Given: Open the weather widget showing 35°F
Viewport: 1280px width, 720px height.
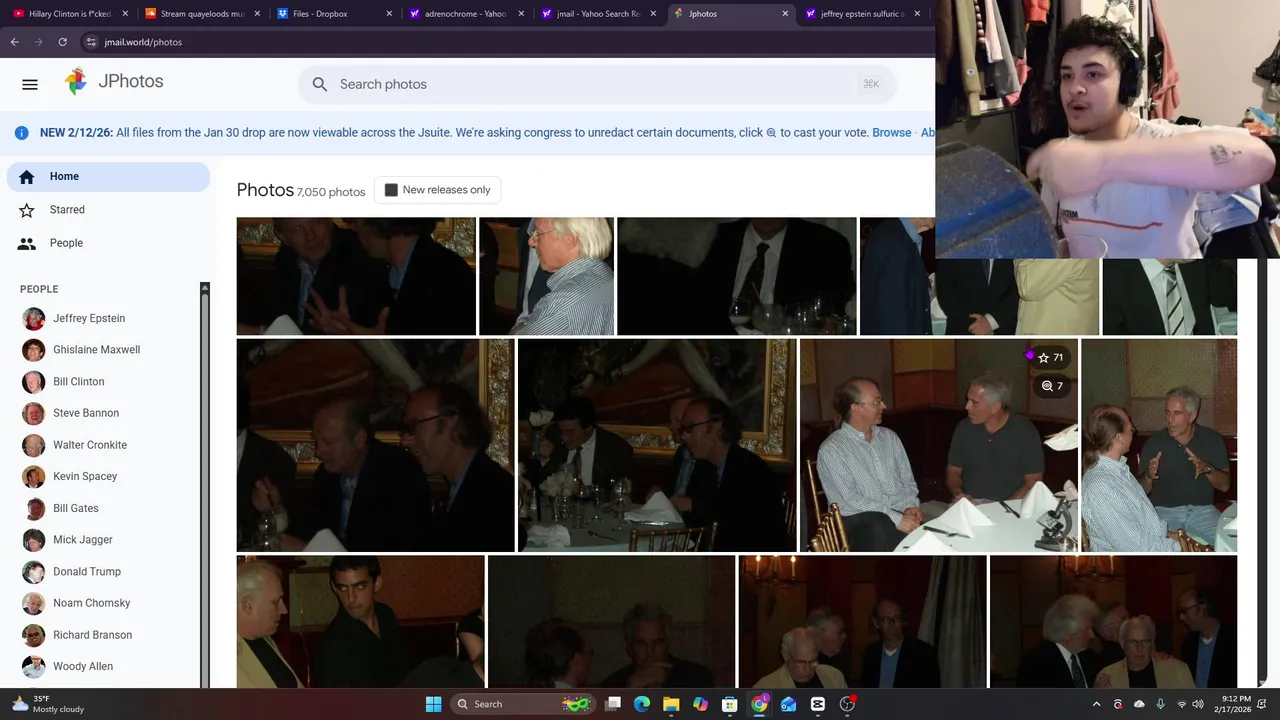Looking at the screenshot, I should pos(47,705).
